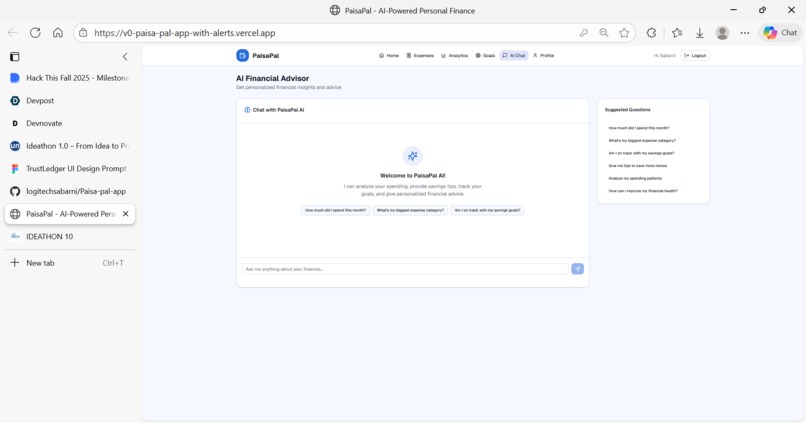Viewport: 806px width, 423px height.
Task: Select the PaisaPal AI-Powered tab in the sidebar
Action: pos(70,214)
